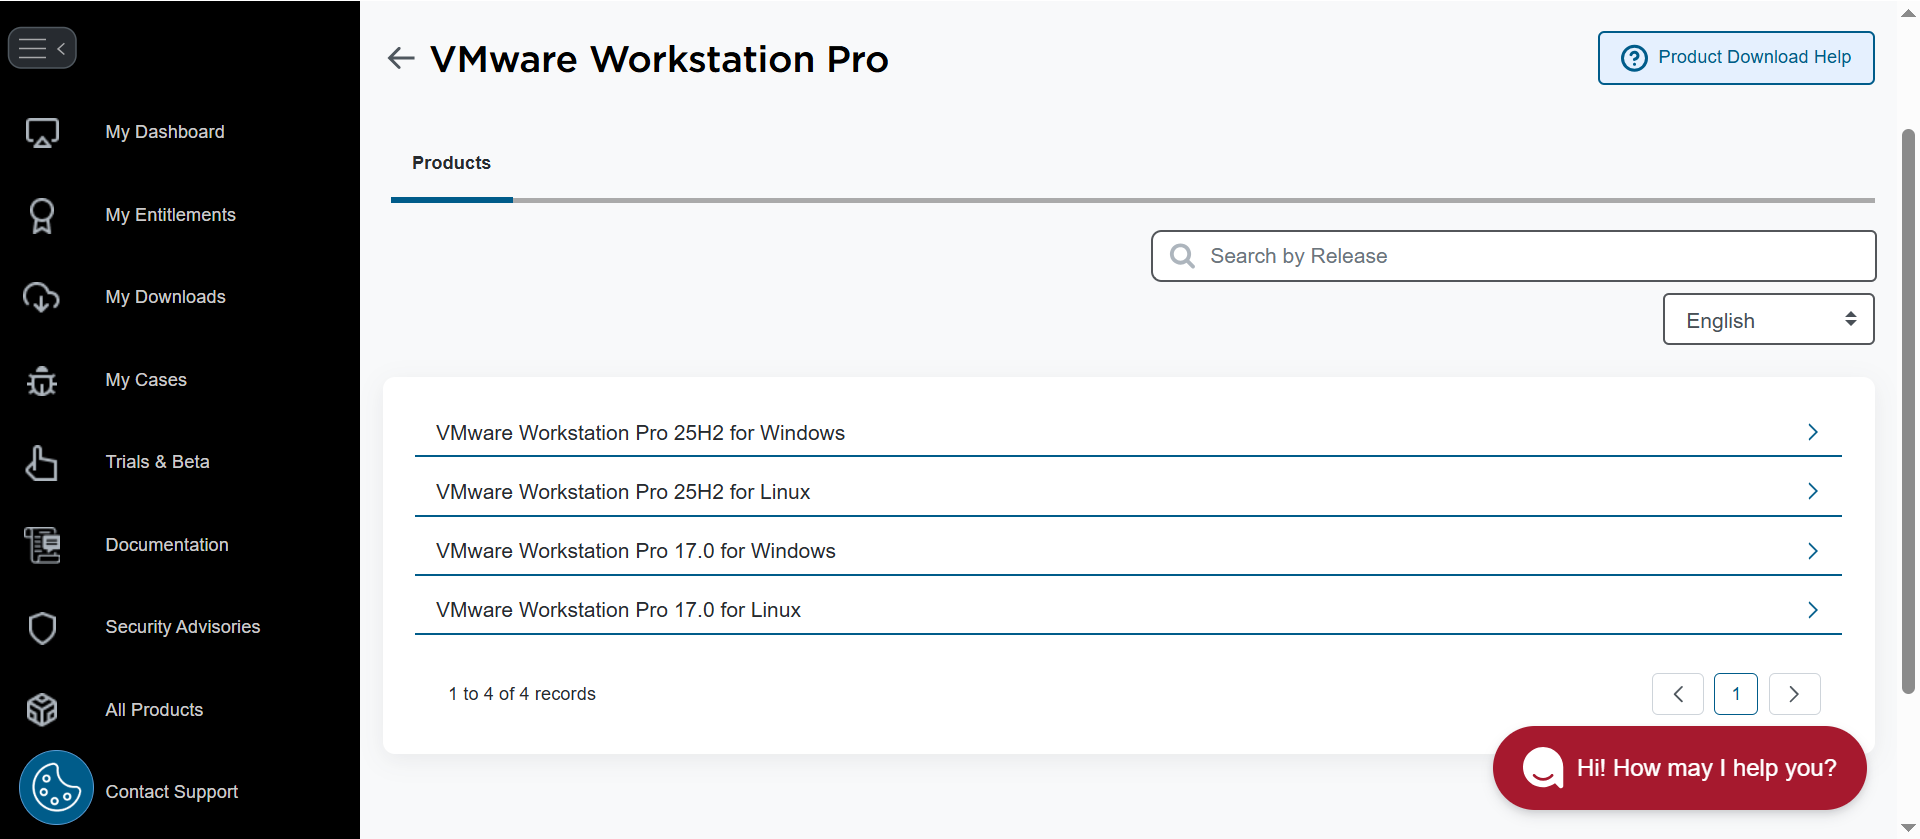Expand Workstation Pro 17.0 for Linux chevron
The image size is (1920, 839).
[1812, 610]
